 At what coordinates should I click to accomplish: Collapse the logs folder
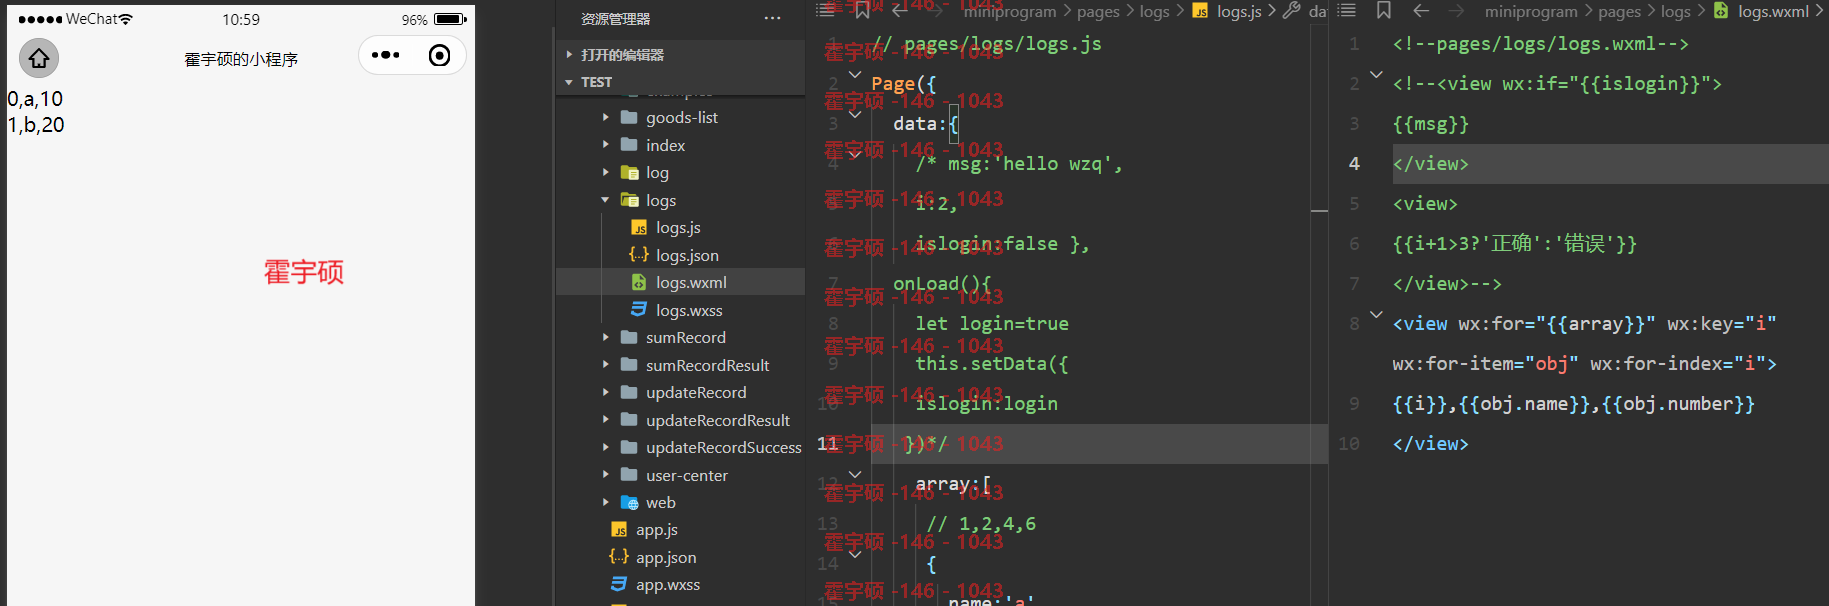coord(605,200)
